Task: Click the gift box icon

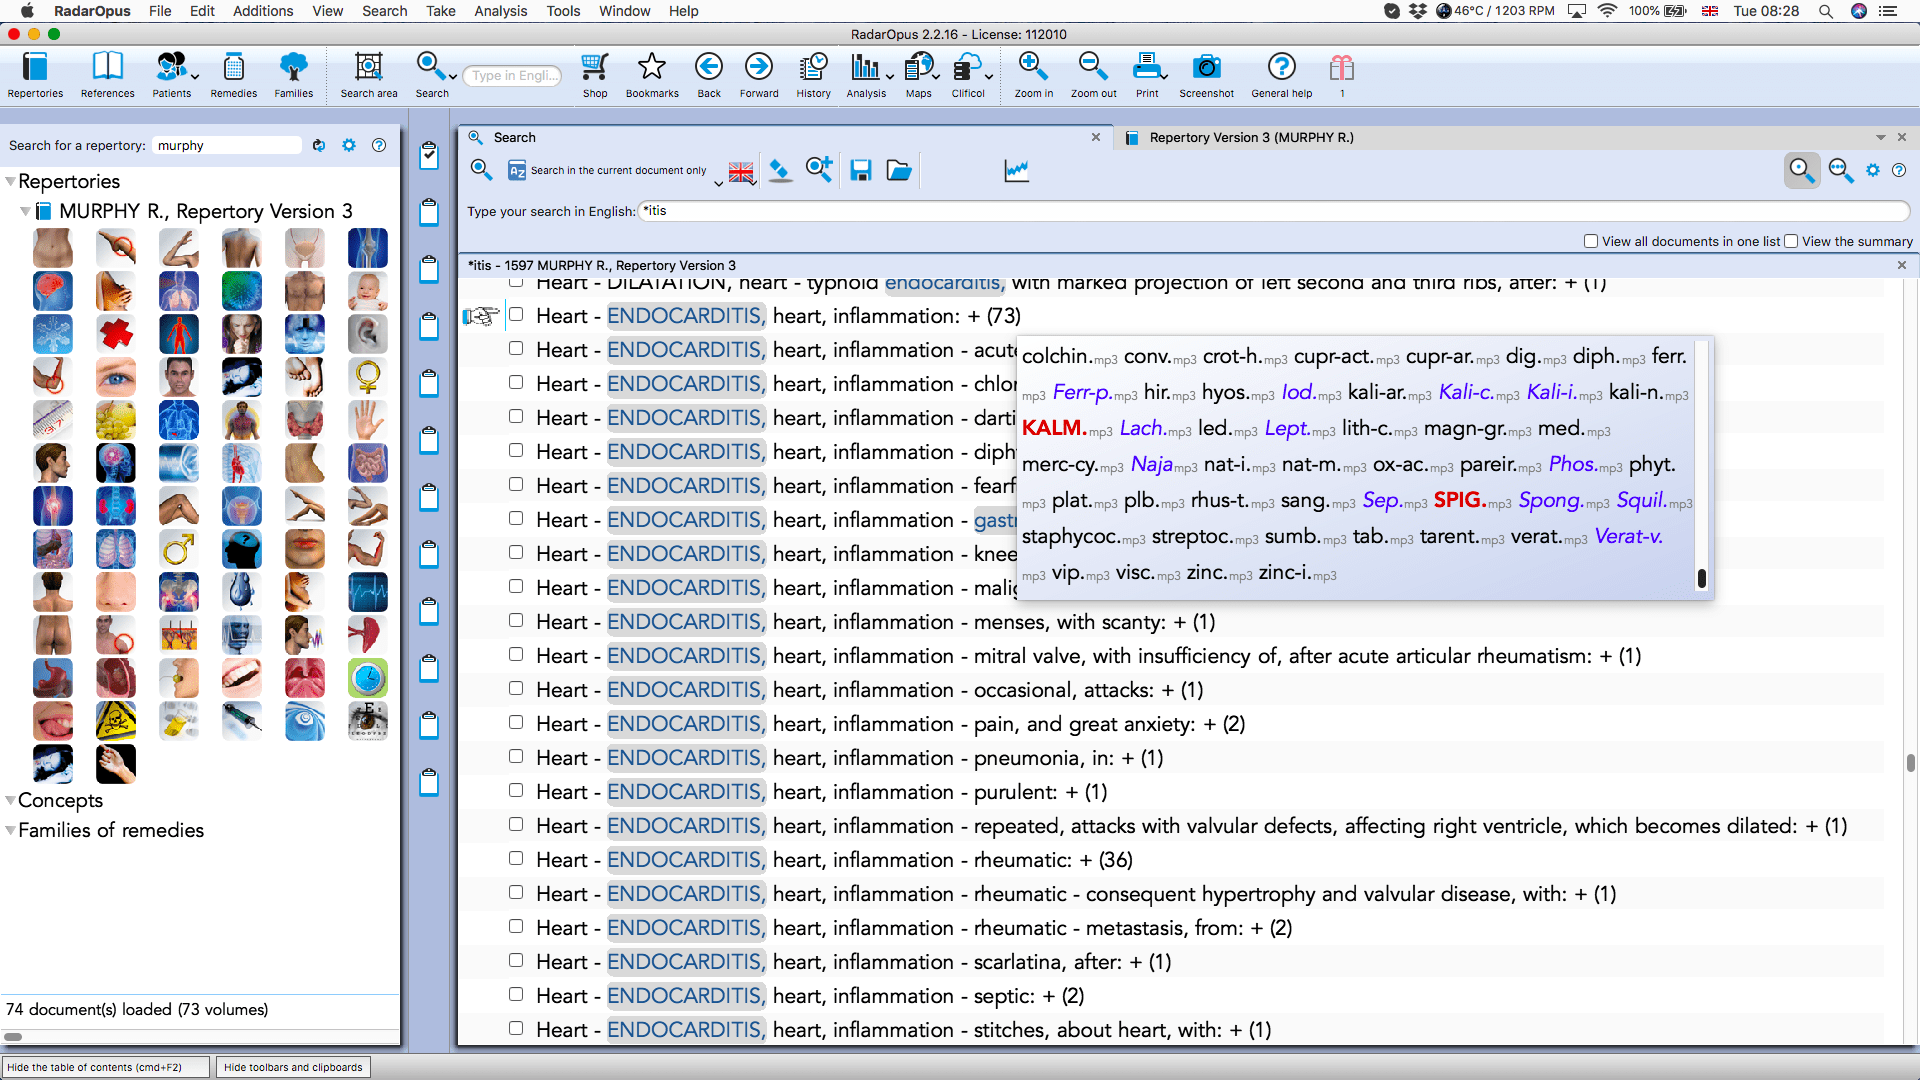Action: tap(1342, 70)
